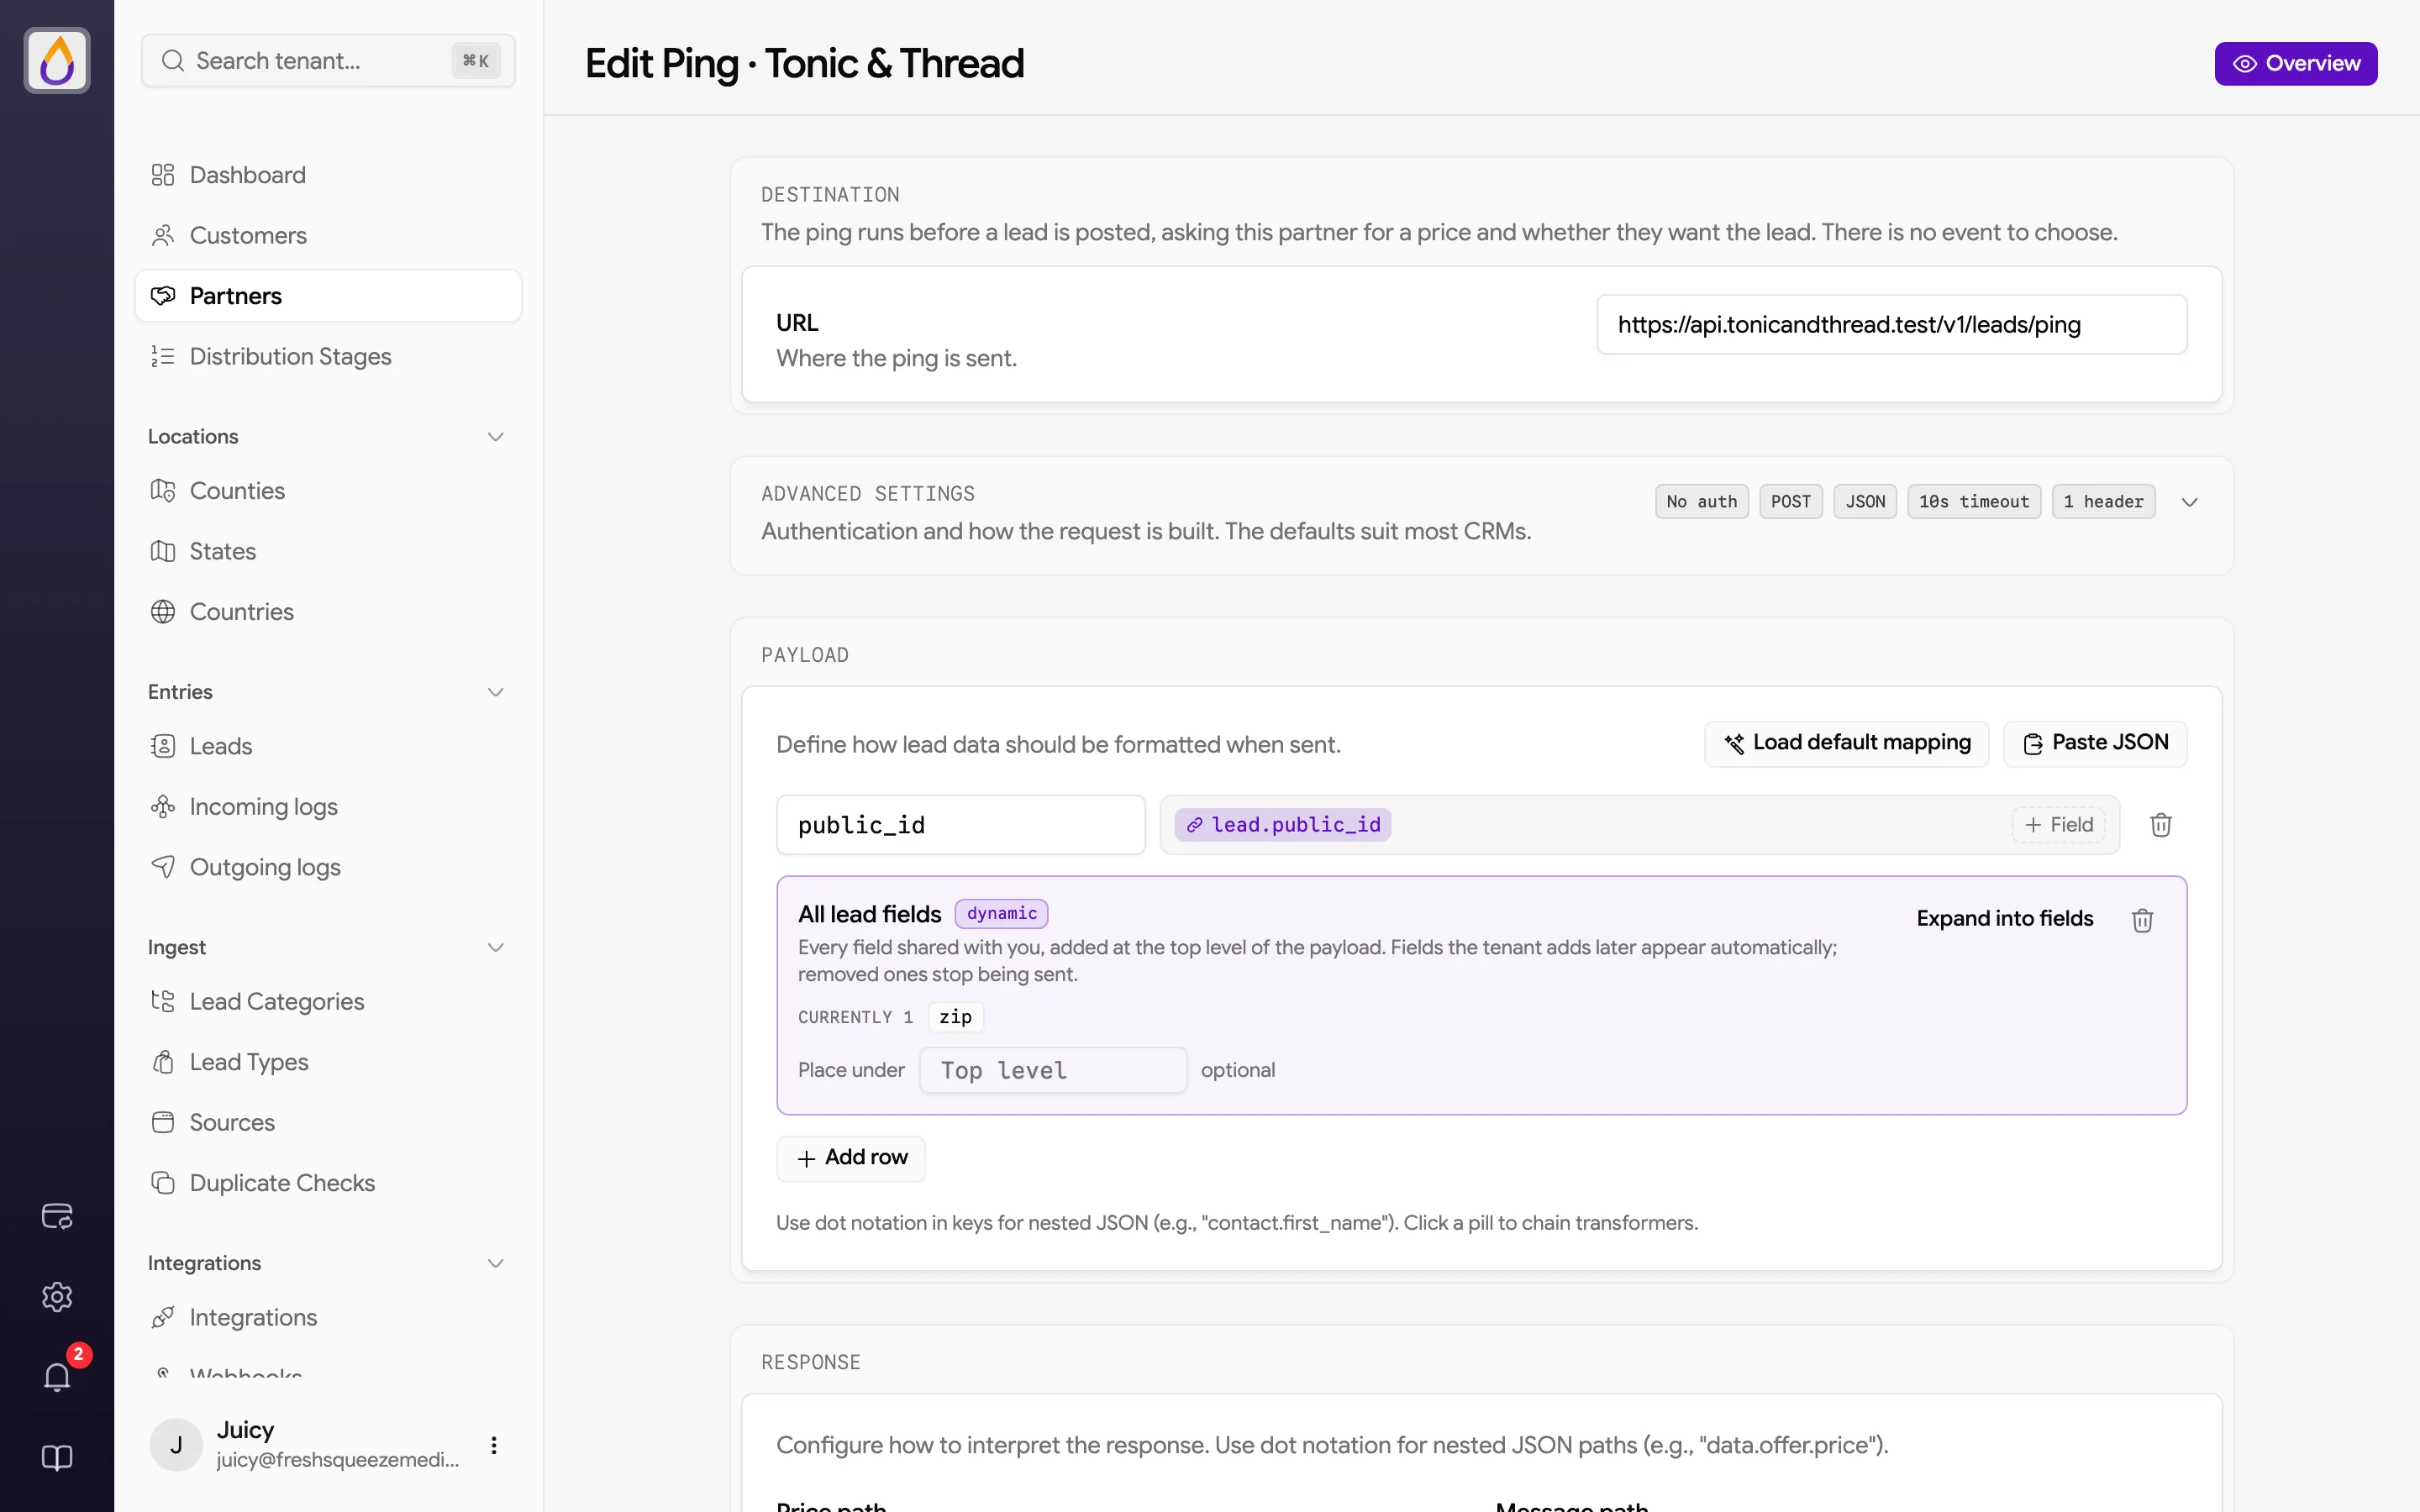Click the Partners handshake icon

pyautogui.click(x=163, y=296)
